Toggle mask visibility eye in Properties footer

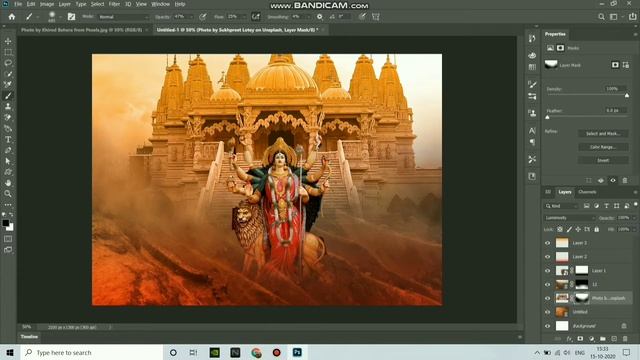click(613, 180)
